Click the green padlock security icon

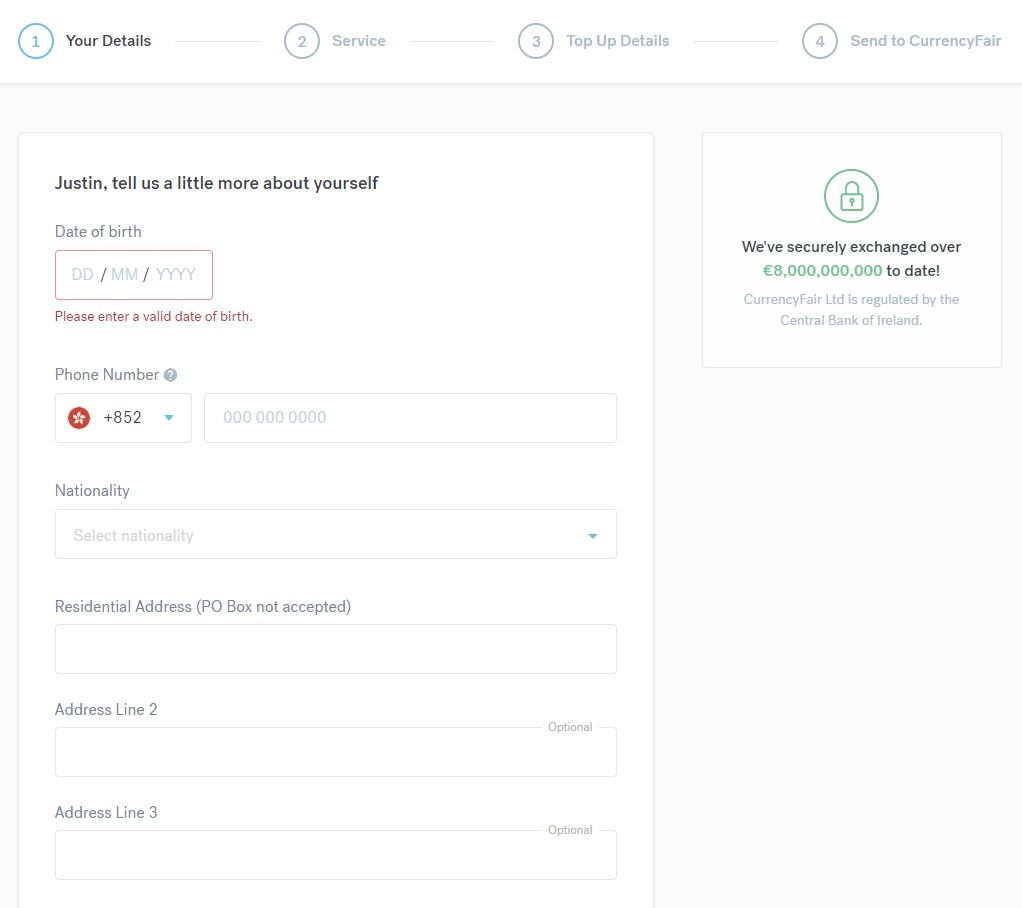tap(851, 196)
